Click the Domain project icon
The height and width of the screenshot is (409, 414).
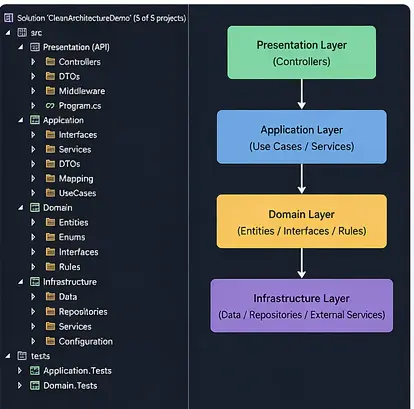tap(35, 208)
